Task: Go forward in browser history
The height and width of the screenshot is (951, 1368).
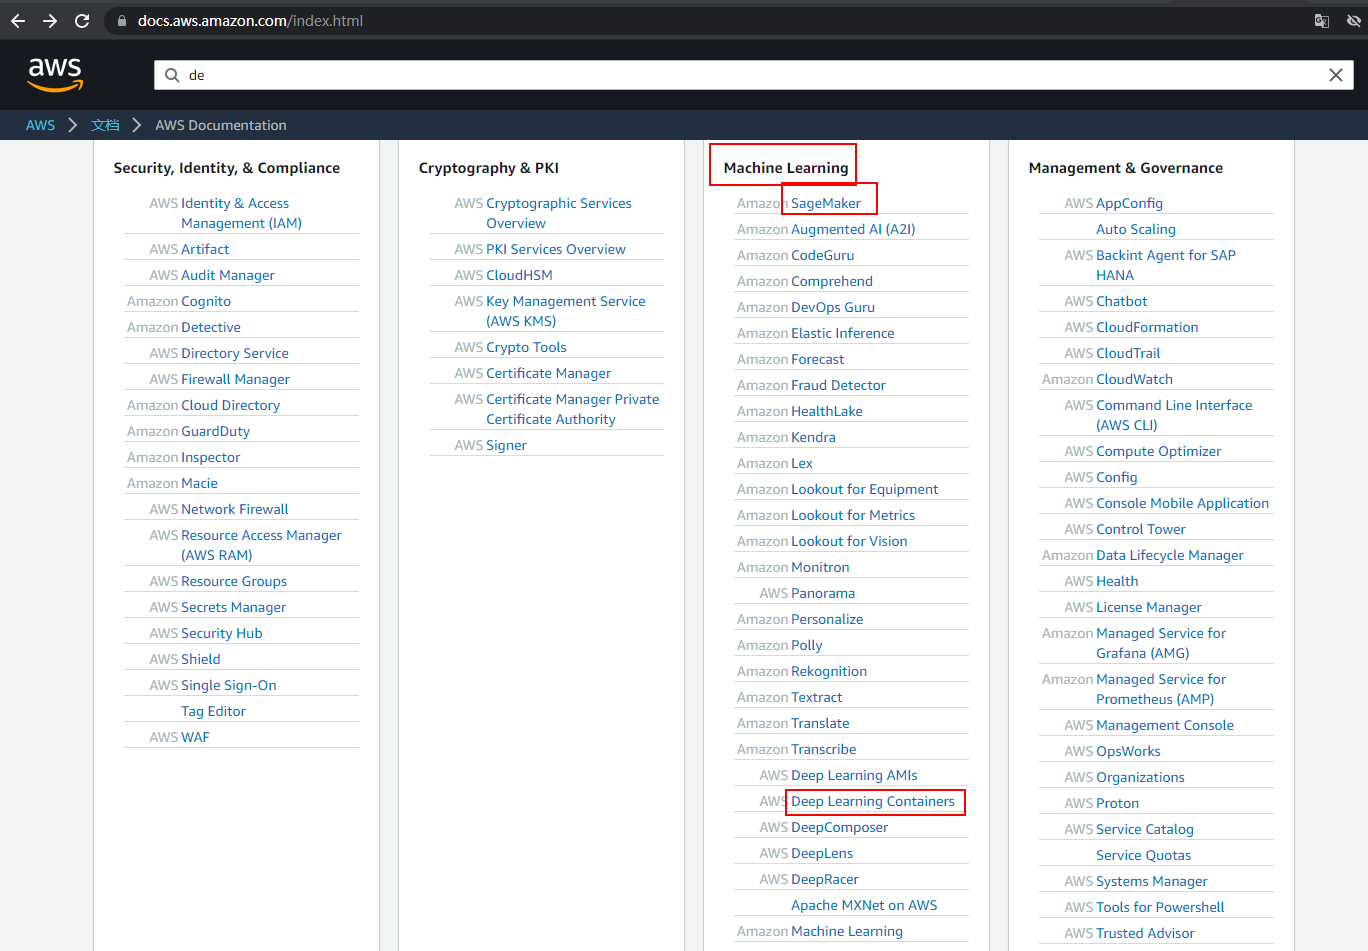Action: coord(50,20)
